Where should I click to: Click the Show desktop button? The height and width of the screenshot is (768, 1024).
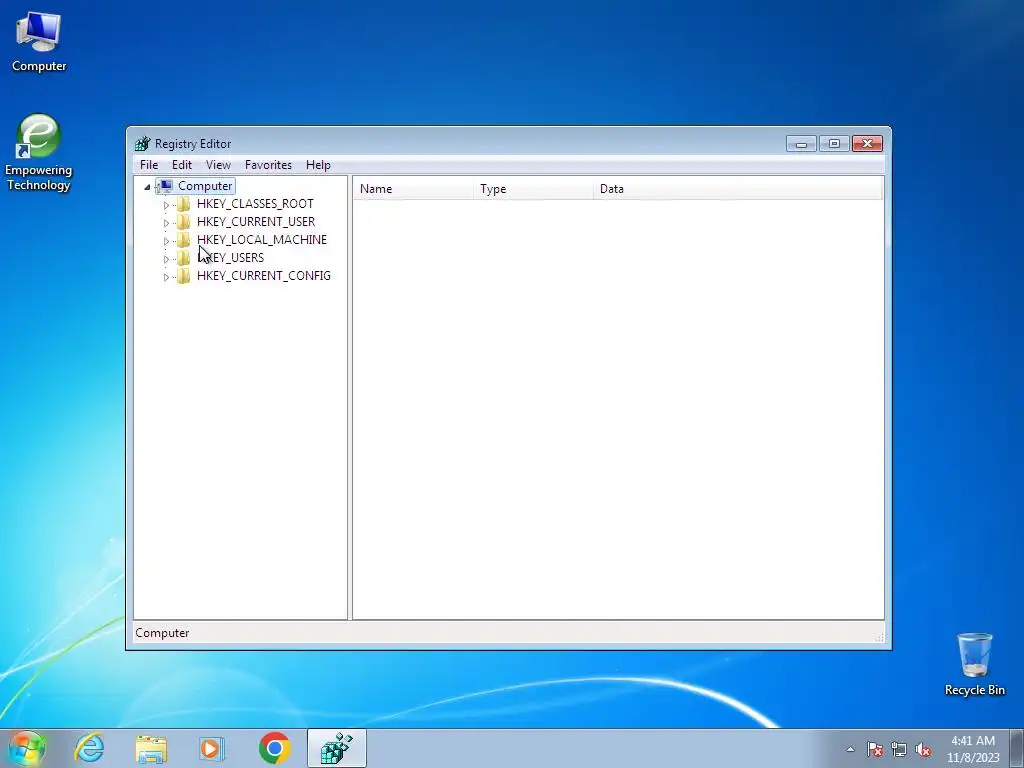pos(1017,748)
